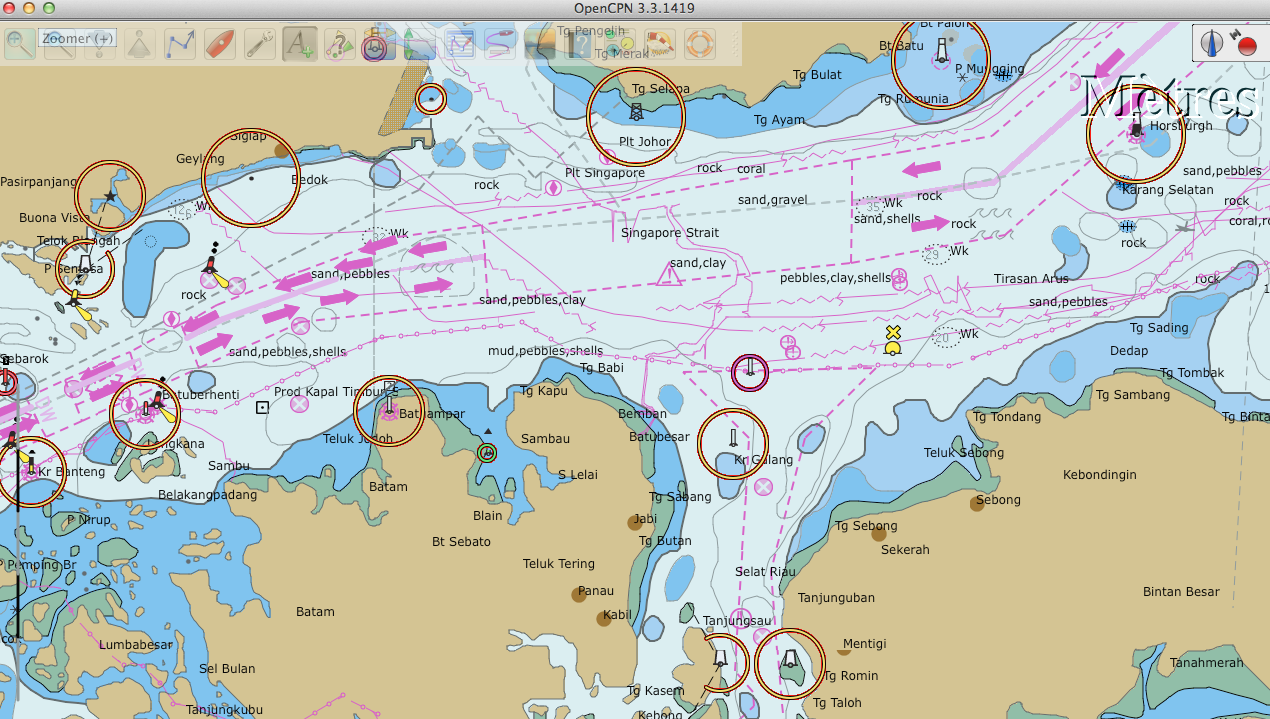Click the Tg Ayam label
The width and height of the screenshot is (1270, 719).
(x=779, y=120)
